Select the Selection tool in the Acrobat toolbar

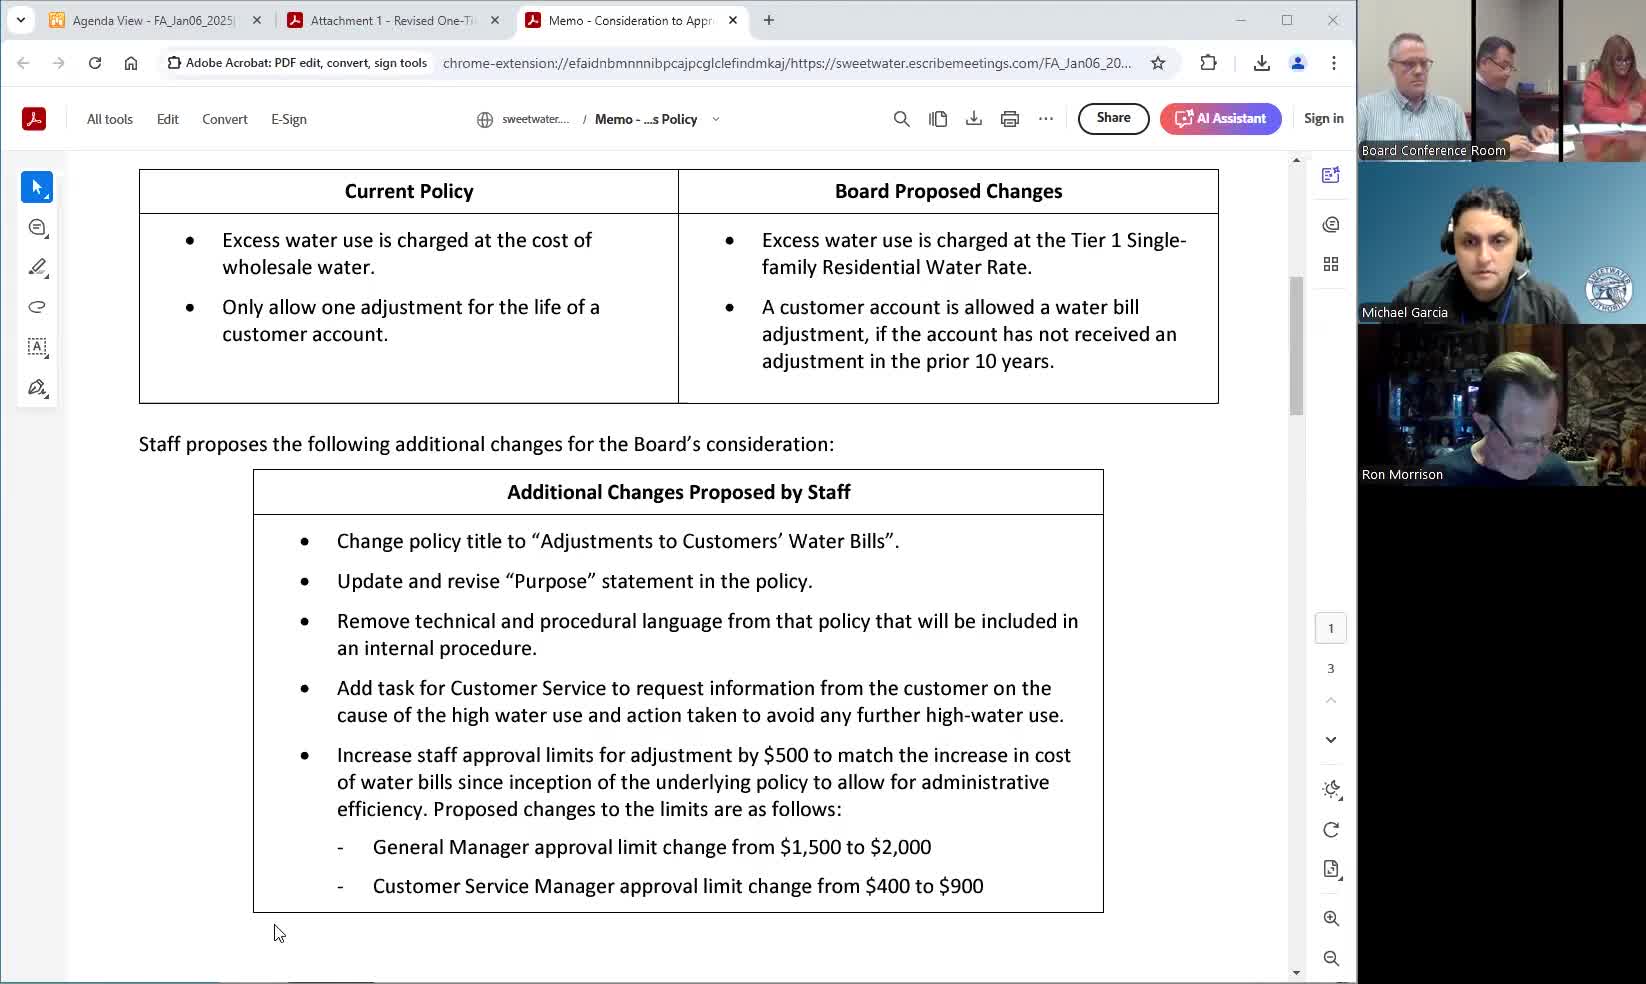[37, 187]
